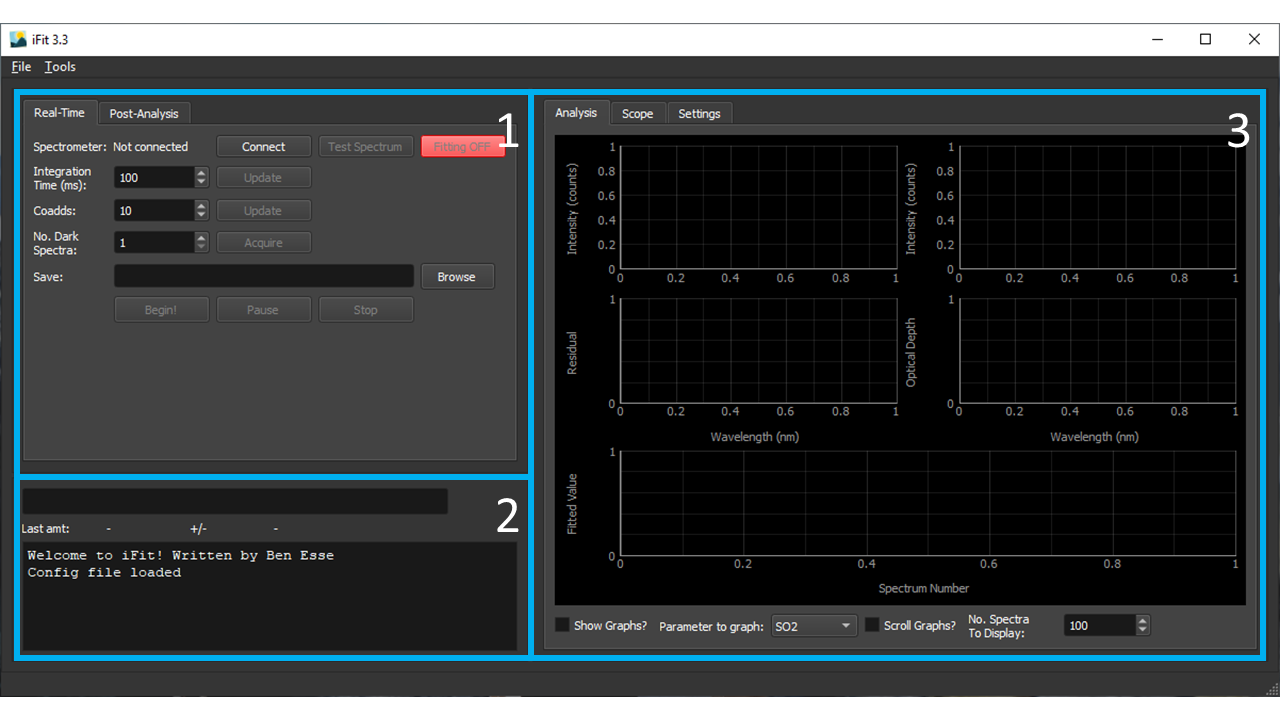The height and width of the screenshot is (720, 1280).
Task: Click the iFit app icon in title bar
Action: point(18,40)
